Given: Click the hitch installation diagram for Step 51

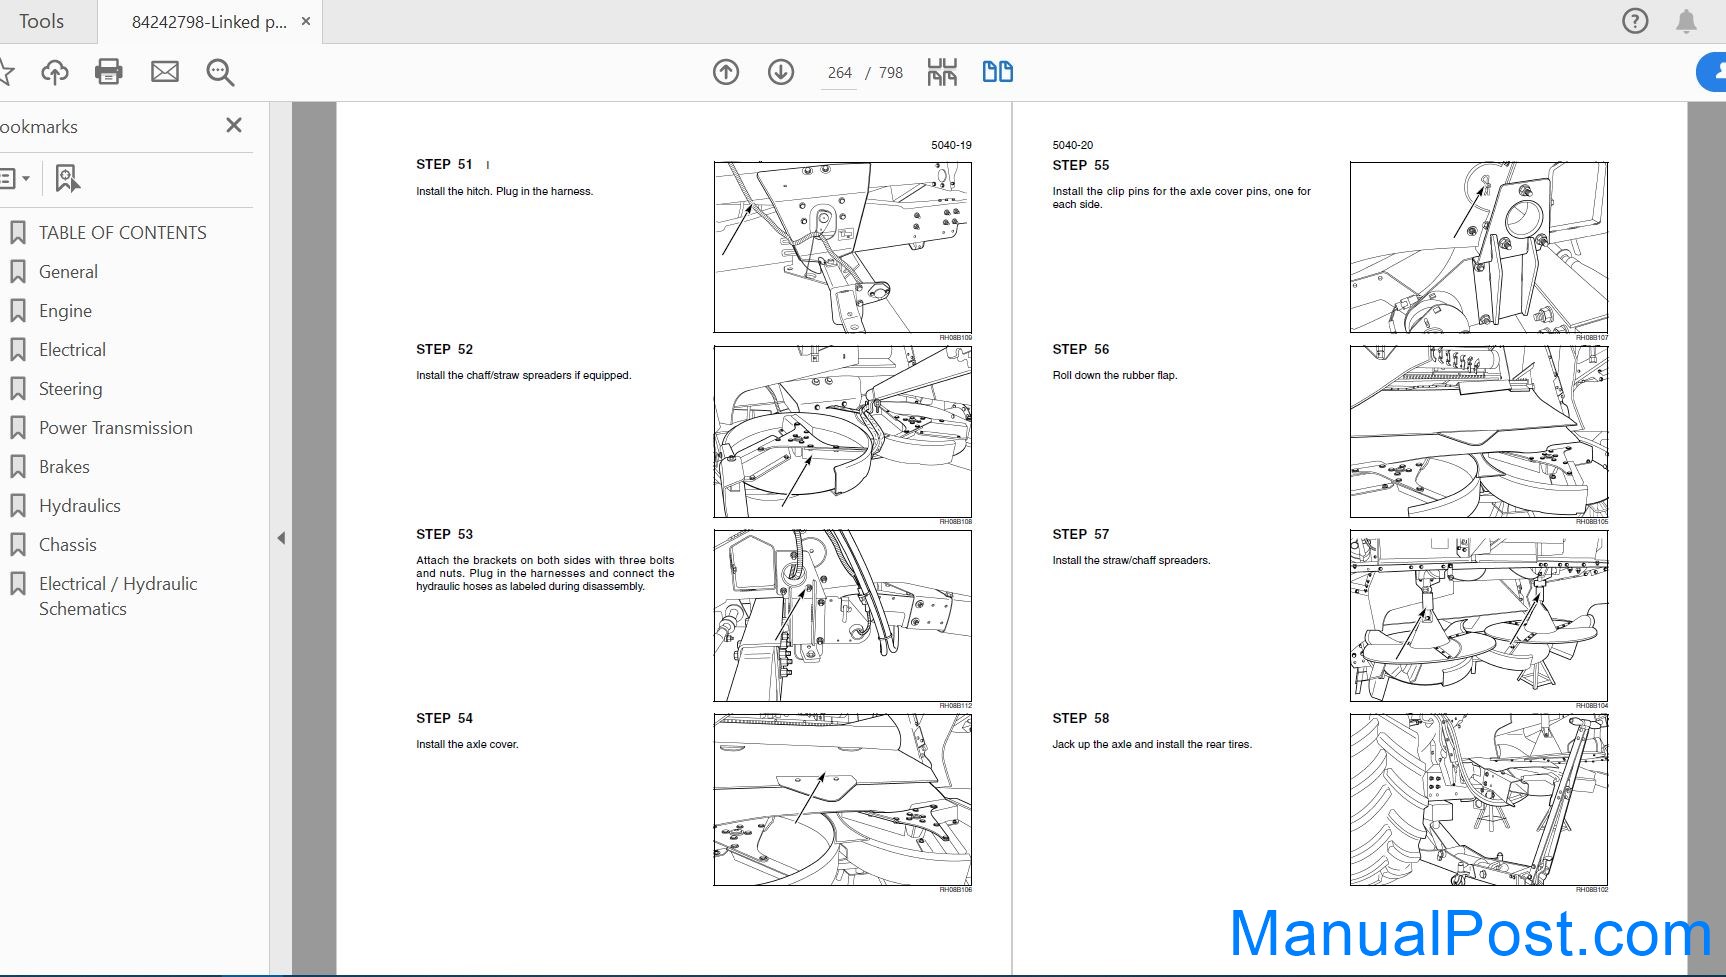Looking at the screenshot, I should click(x=842, y=247).
